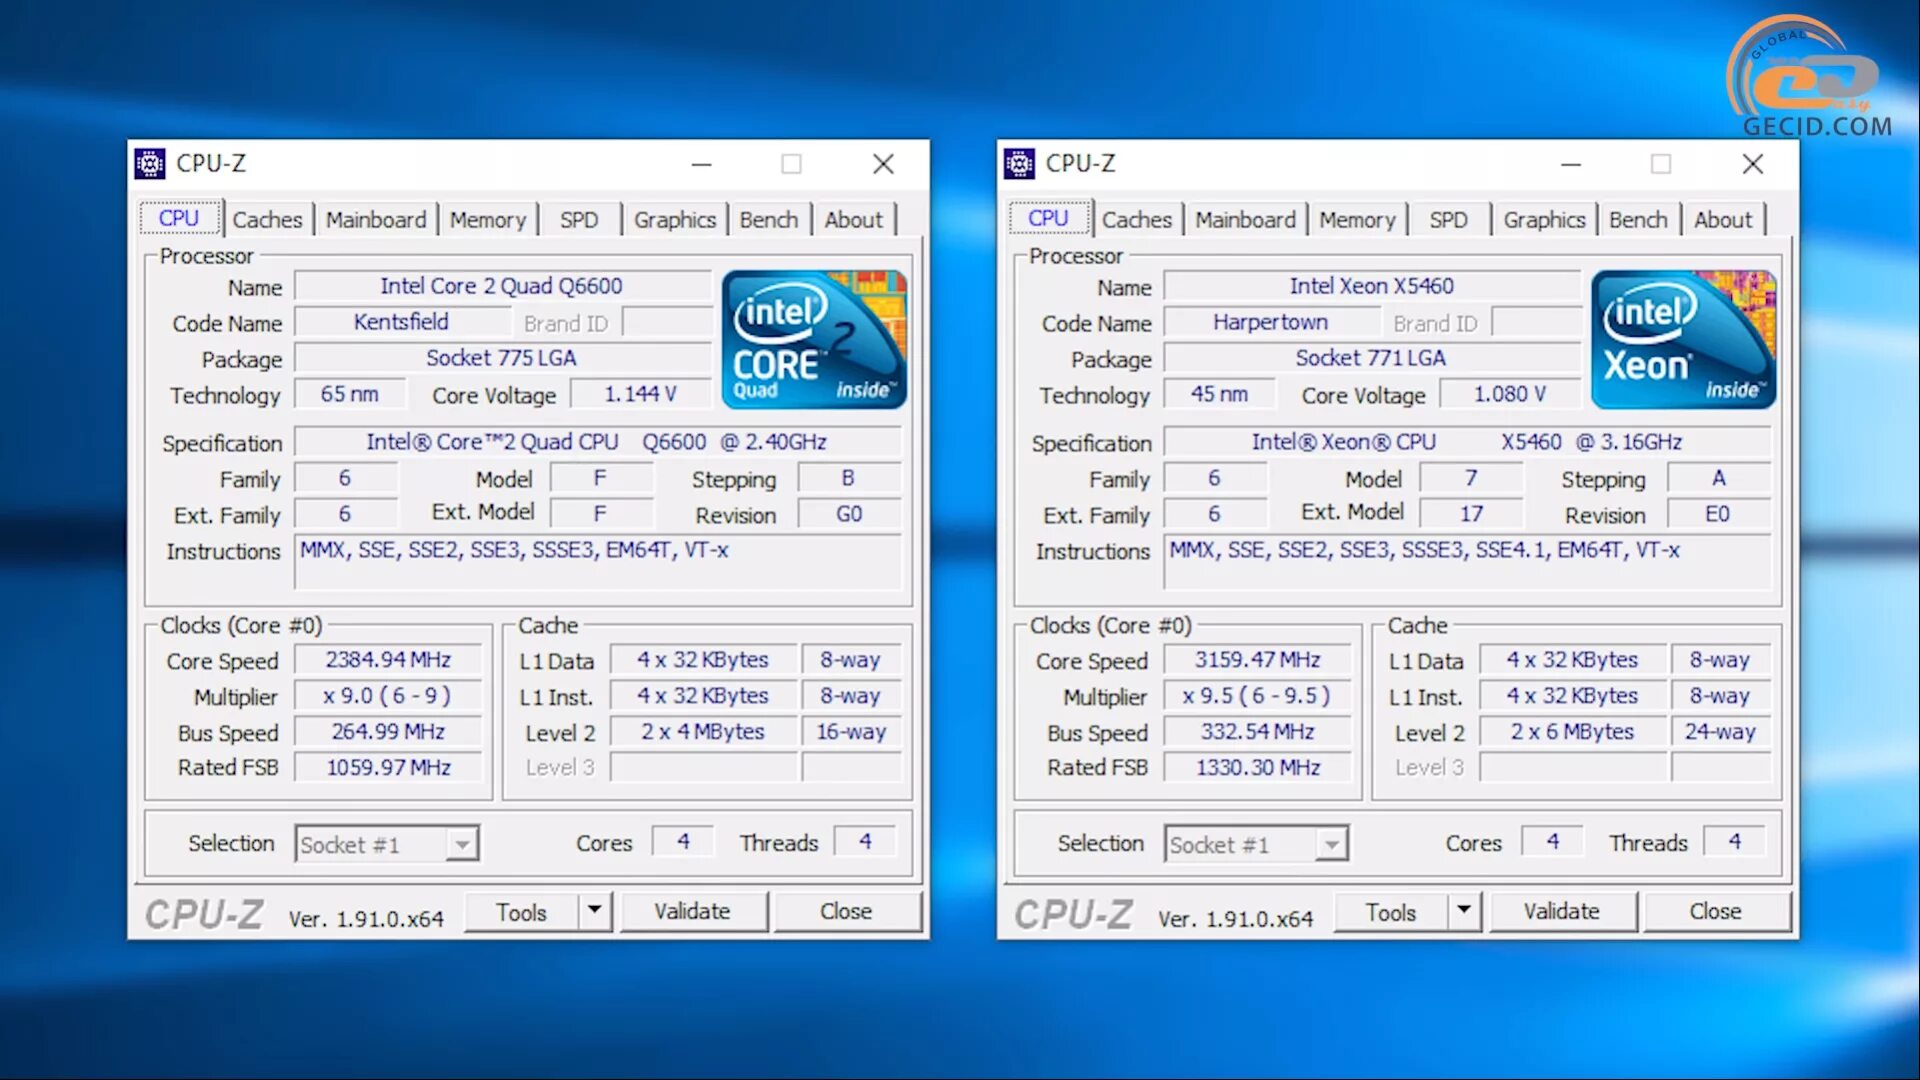
Task: Open the Tools dropdown arrow in left window
Action: [x=595, y=911]
